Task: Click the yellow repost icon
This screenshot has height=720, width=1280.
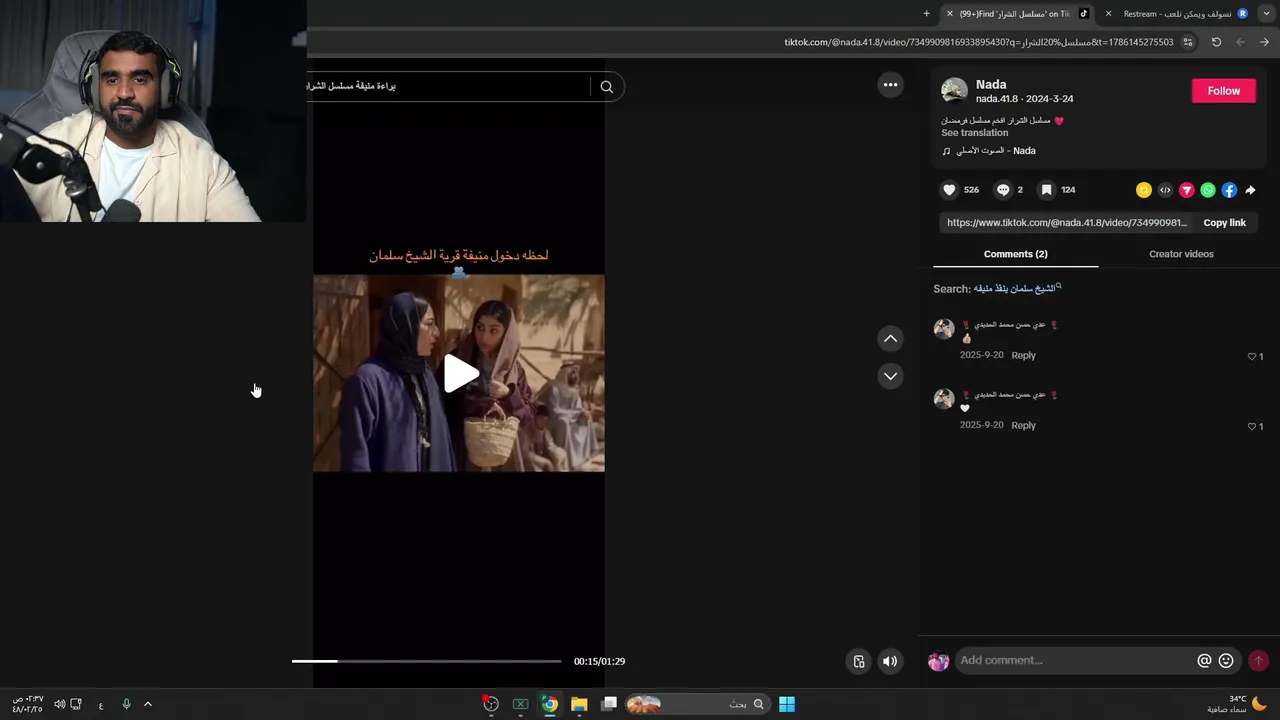Action: pyautogui.click(x=1144, y=190)
